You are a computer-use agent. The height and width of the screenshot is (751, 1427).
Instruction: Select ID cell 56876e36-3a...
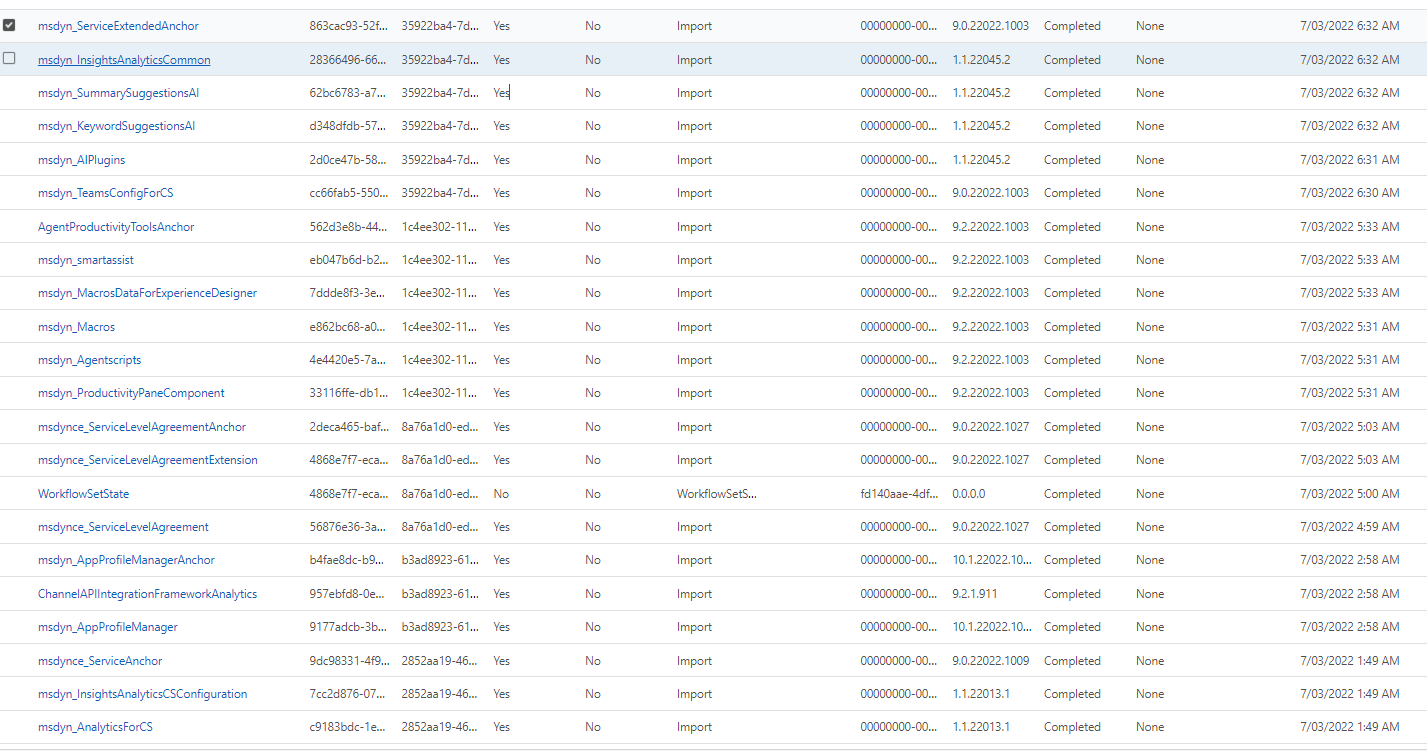pos(348,527)
